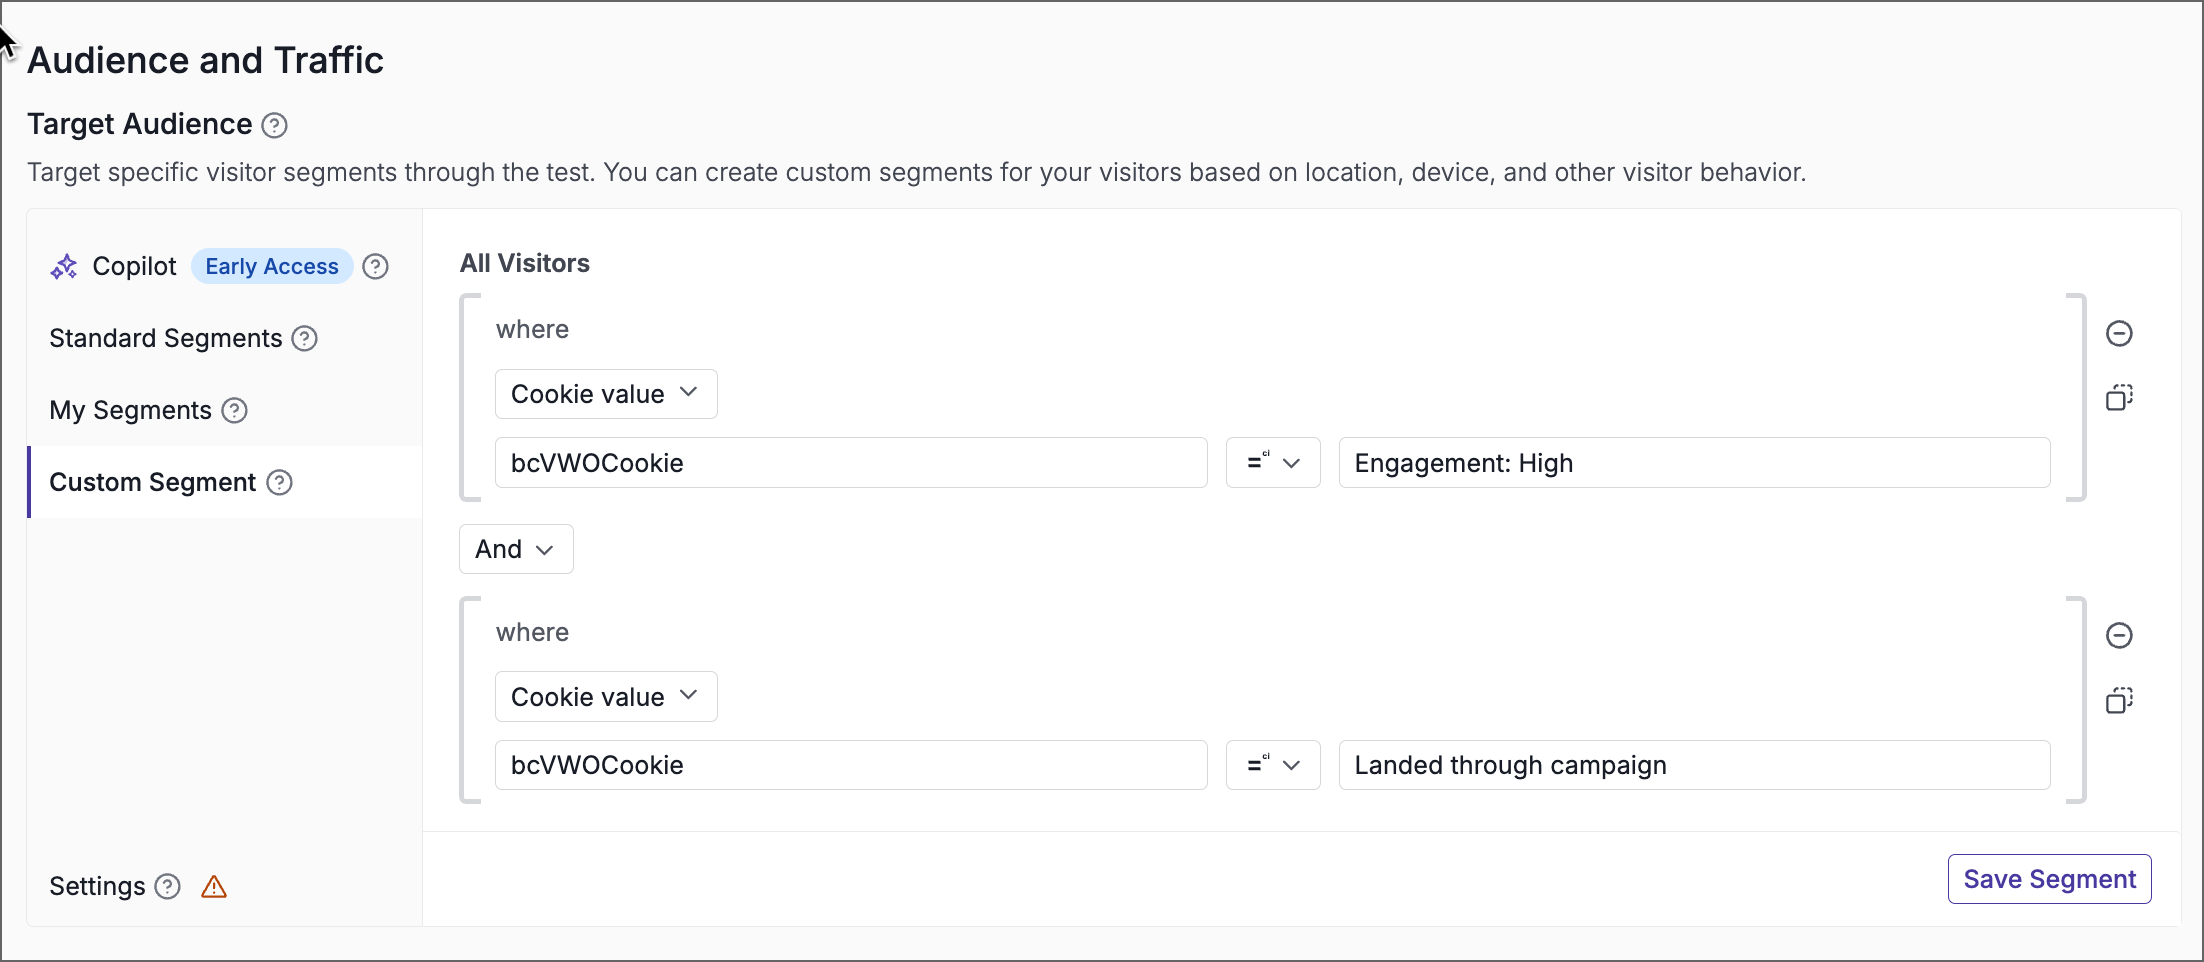Screen dimensions: 2204x962
Task: Click the Copilot sparkle icon
Action: click(x=64, y=267)
